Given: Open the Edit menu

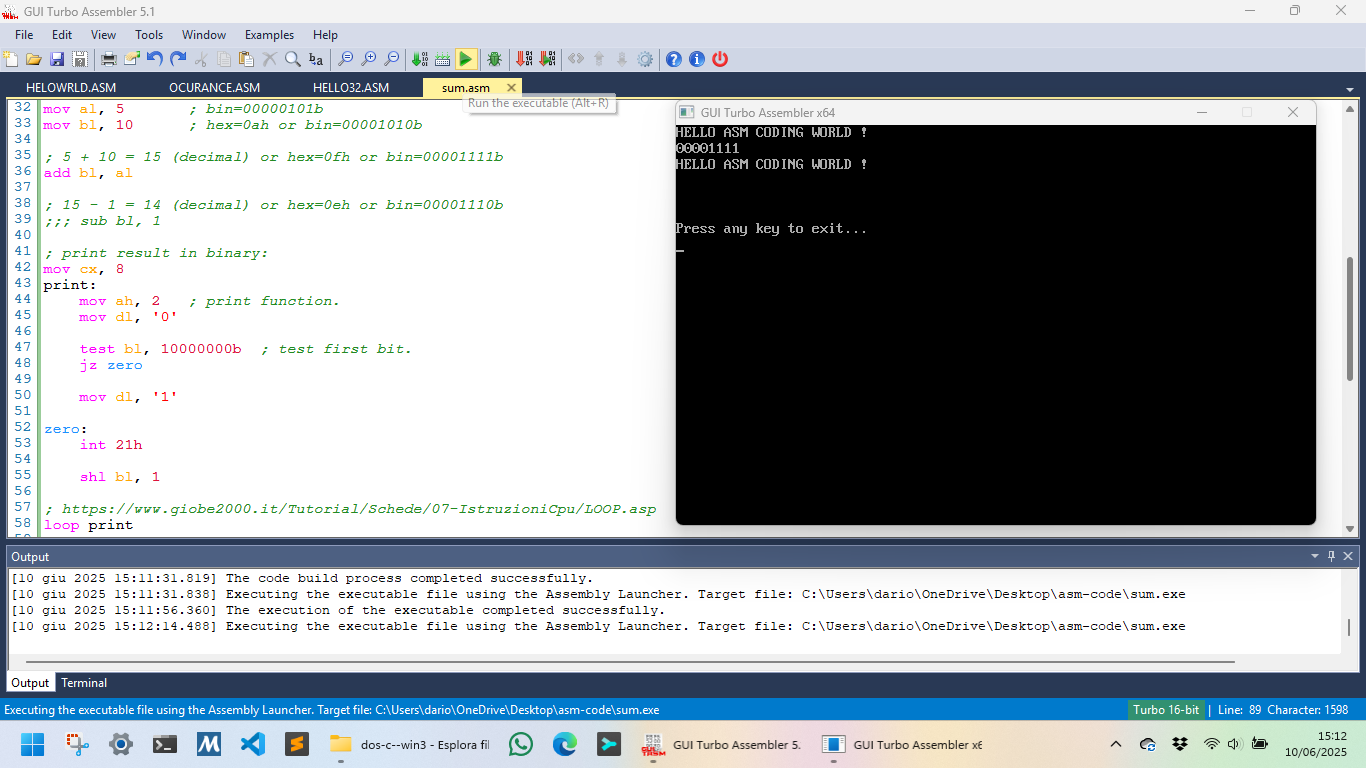Looking at the screenshot, I should pyautogui.click(x=62, y=34).
